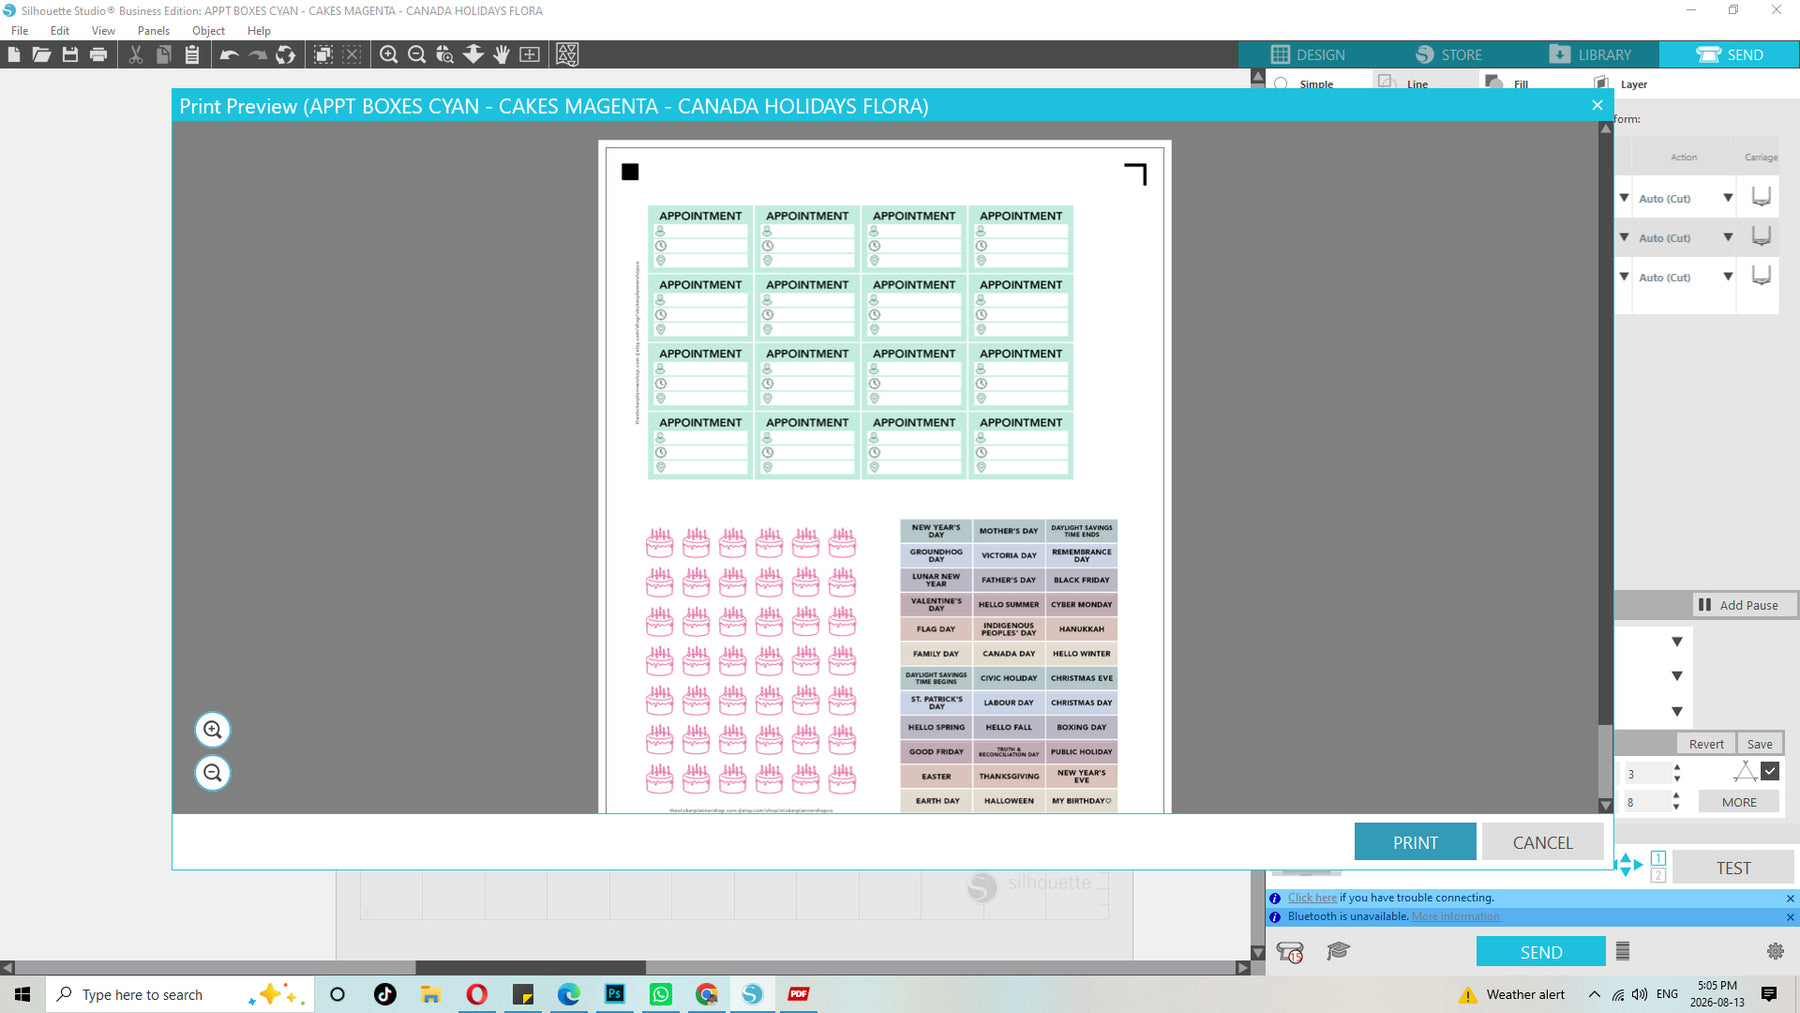Close the Print Preview dialog with X
The width and height of the screenshot is (1800, 1013).
click(1597, 105)
